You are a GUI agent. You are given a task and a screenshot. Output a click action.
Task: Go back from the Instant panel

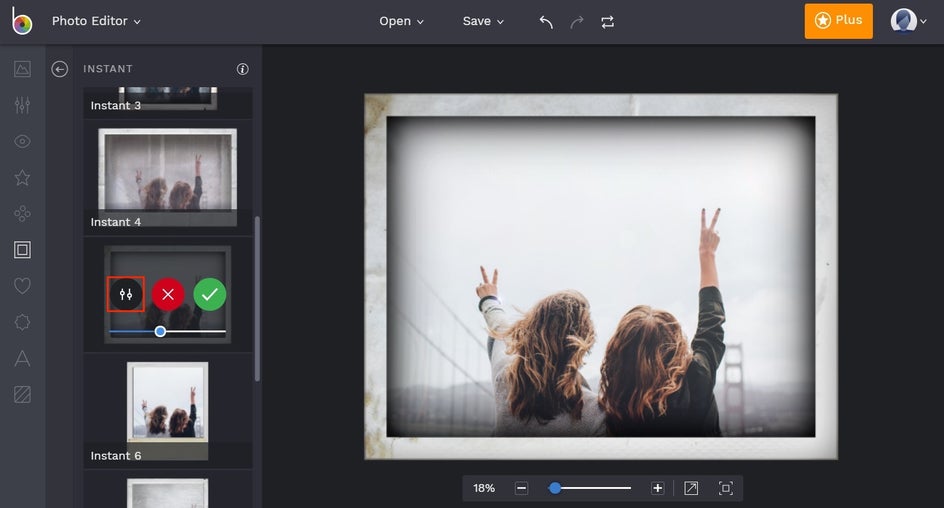pos(60,69)
